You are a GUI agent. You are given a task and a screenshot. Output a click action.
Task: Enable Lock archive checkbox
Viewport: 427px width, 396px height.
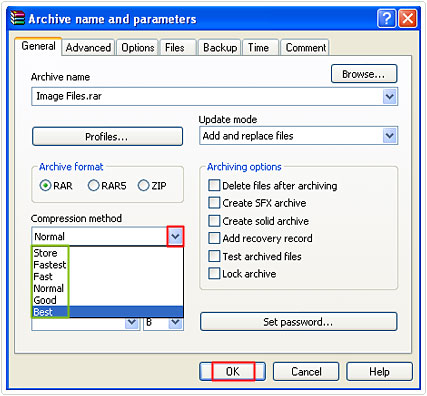(x=214, y=274)
